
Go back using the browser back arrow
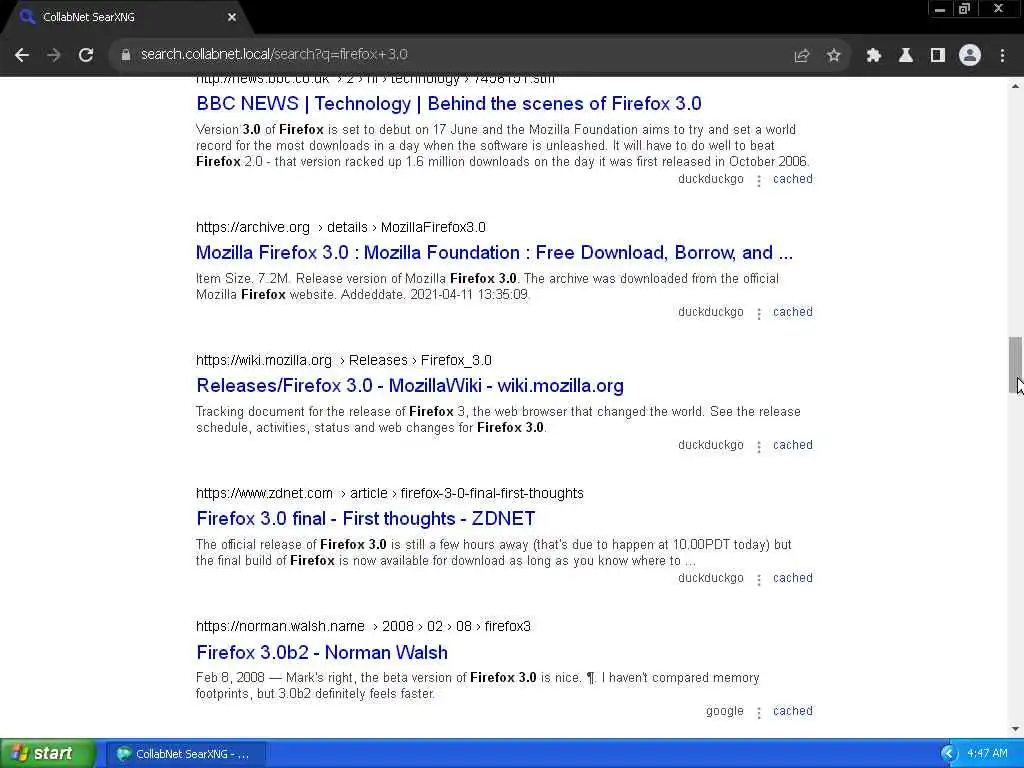point(22,55)
